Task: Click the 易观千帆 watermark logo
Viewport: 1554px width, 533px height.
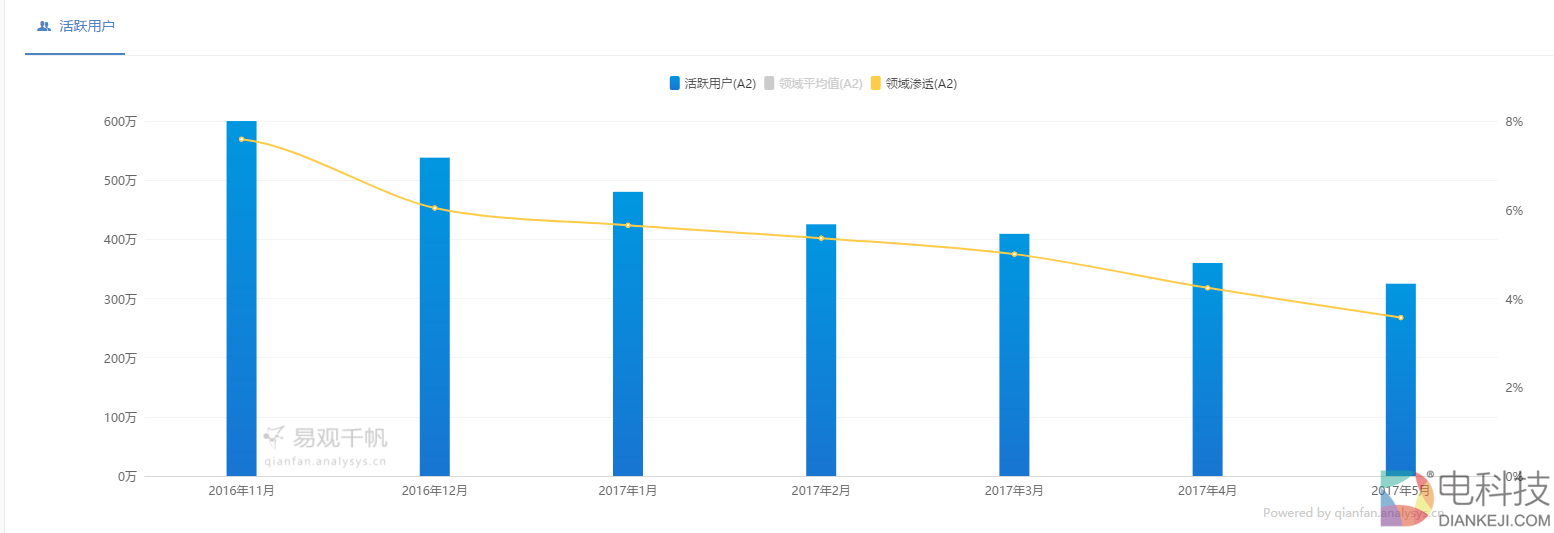Action: [325, 438]
